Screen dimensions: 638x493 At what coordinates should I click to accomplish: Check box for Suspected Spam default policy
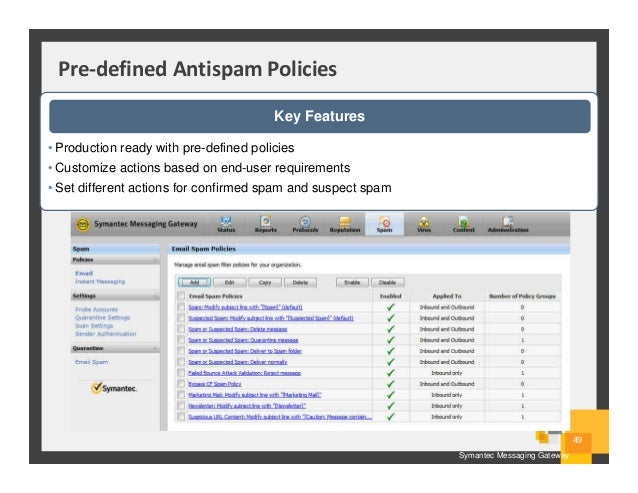pyautogui.click(x=181, y=318)
